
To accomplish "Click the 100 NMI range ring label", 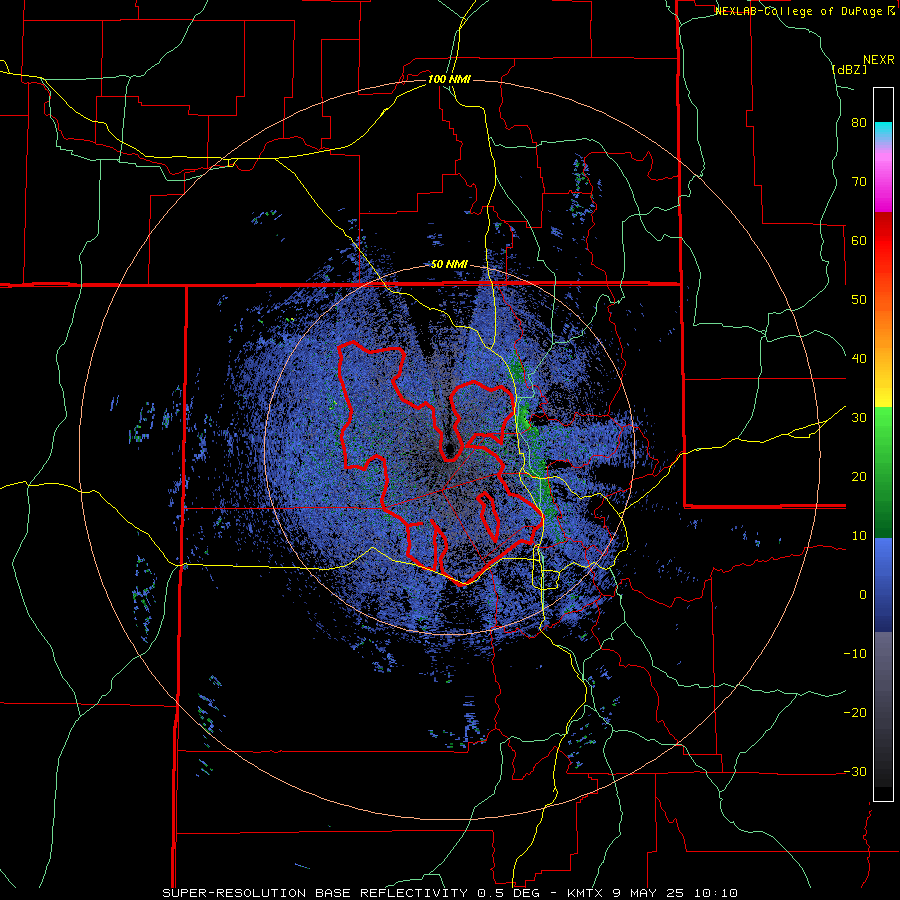I will click(449, 79).
